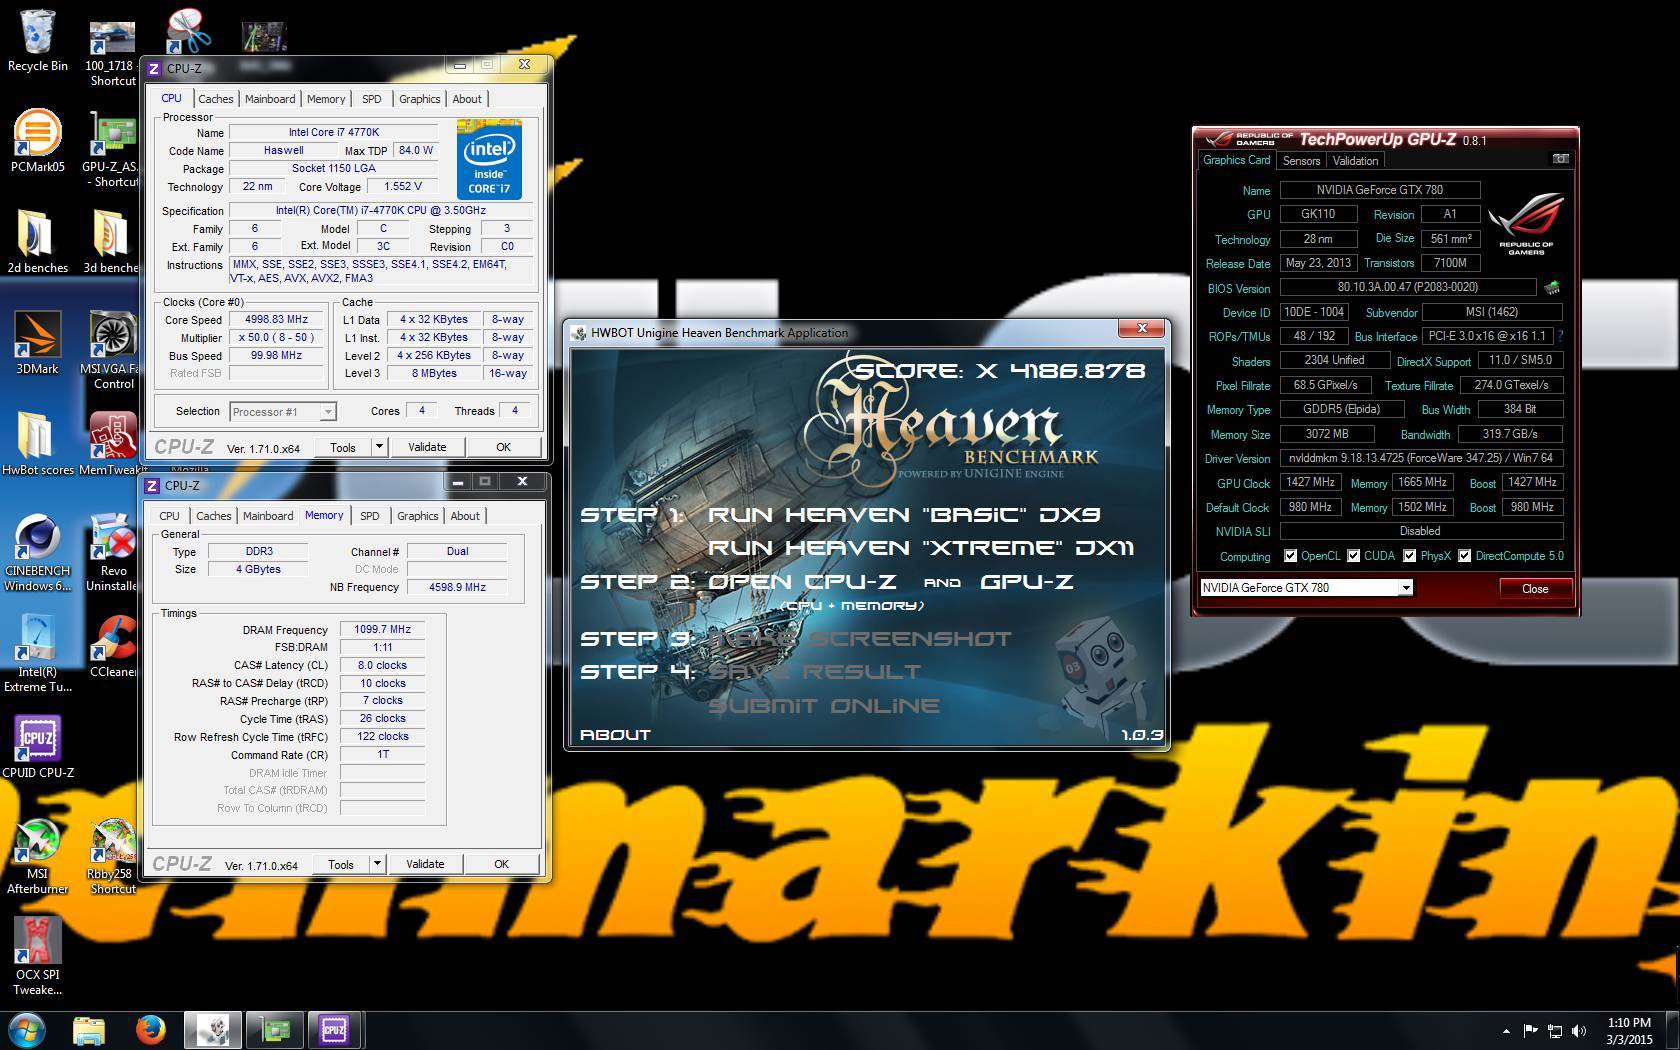This screenshot has width=1680, height=1050.
Task: Open Mainboard tab in upper CPU-Z
Action: tap(270, 99)
